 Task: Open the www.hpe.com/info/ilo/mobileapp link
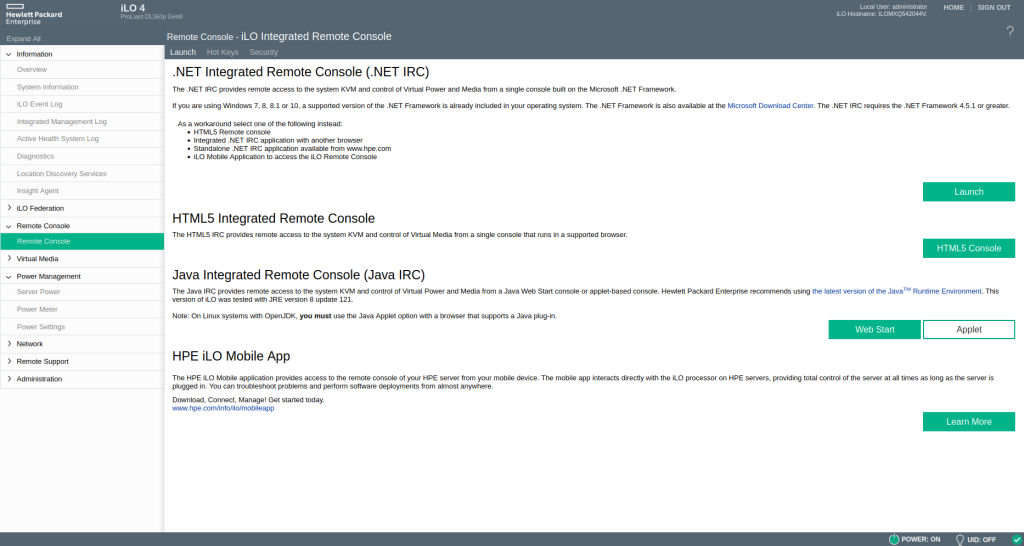(x=223, y=408)
